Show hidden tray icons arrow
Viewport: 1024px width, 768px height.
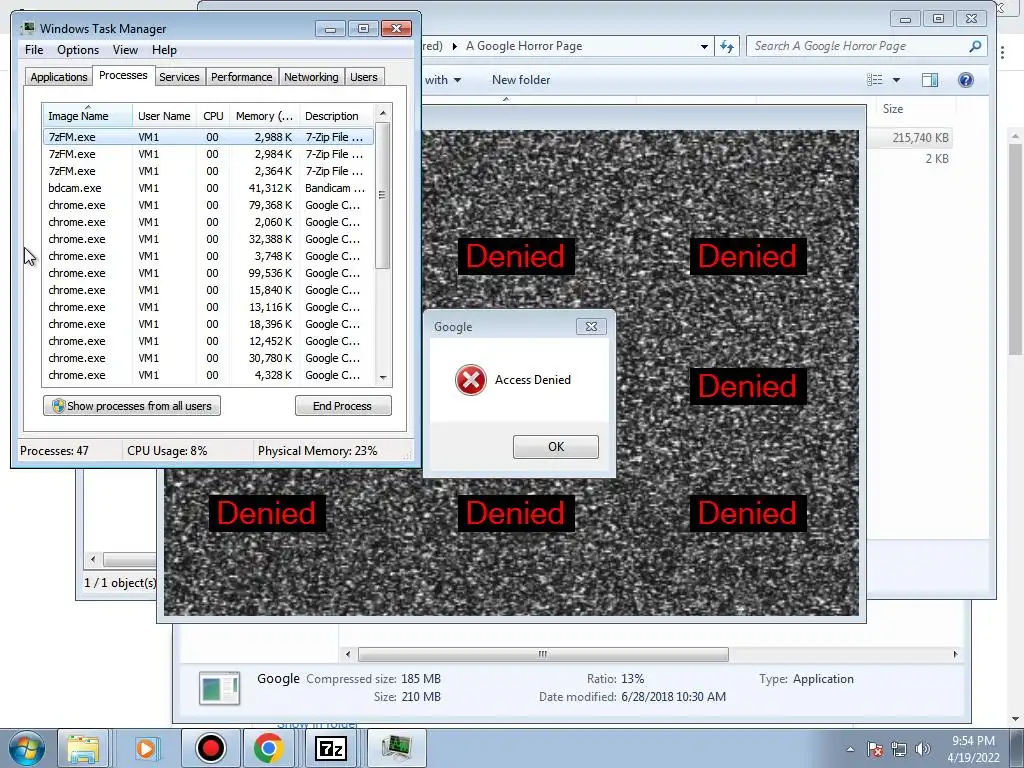coord(850,749)
